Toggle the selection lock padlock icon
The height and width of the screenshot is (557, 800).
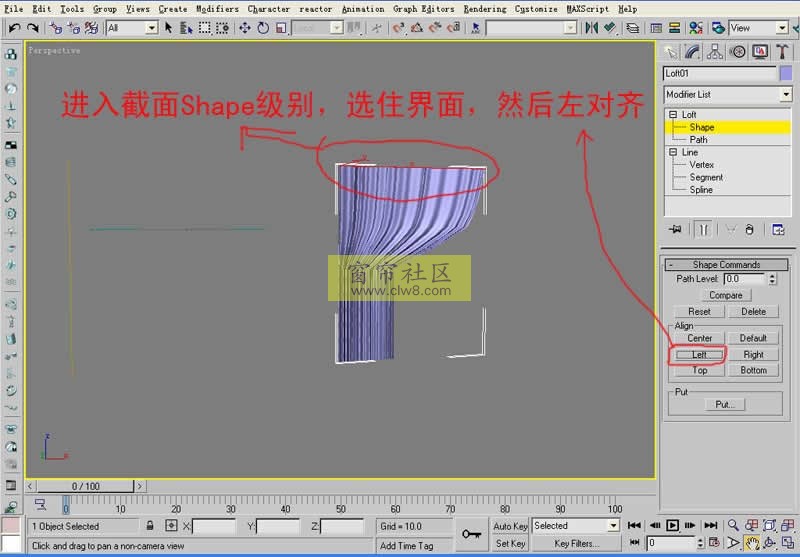(150, 525)
